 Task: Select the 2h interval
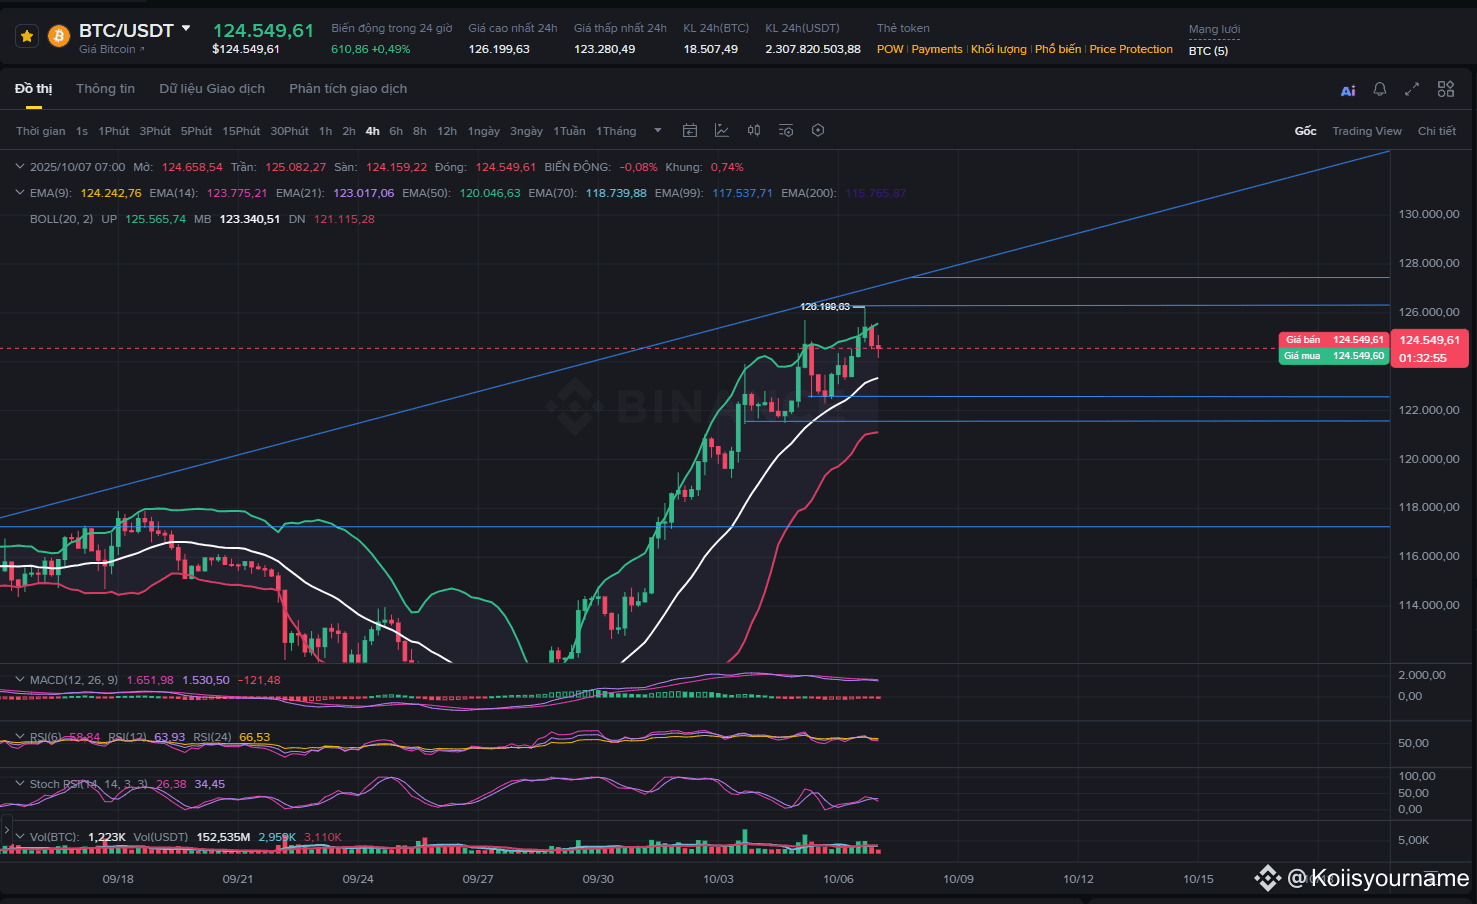(349, 131)
